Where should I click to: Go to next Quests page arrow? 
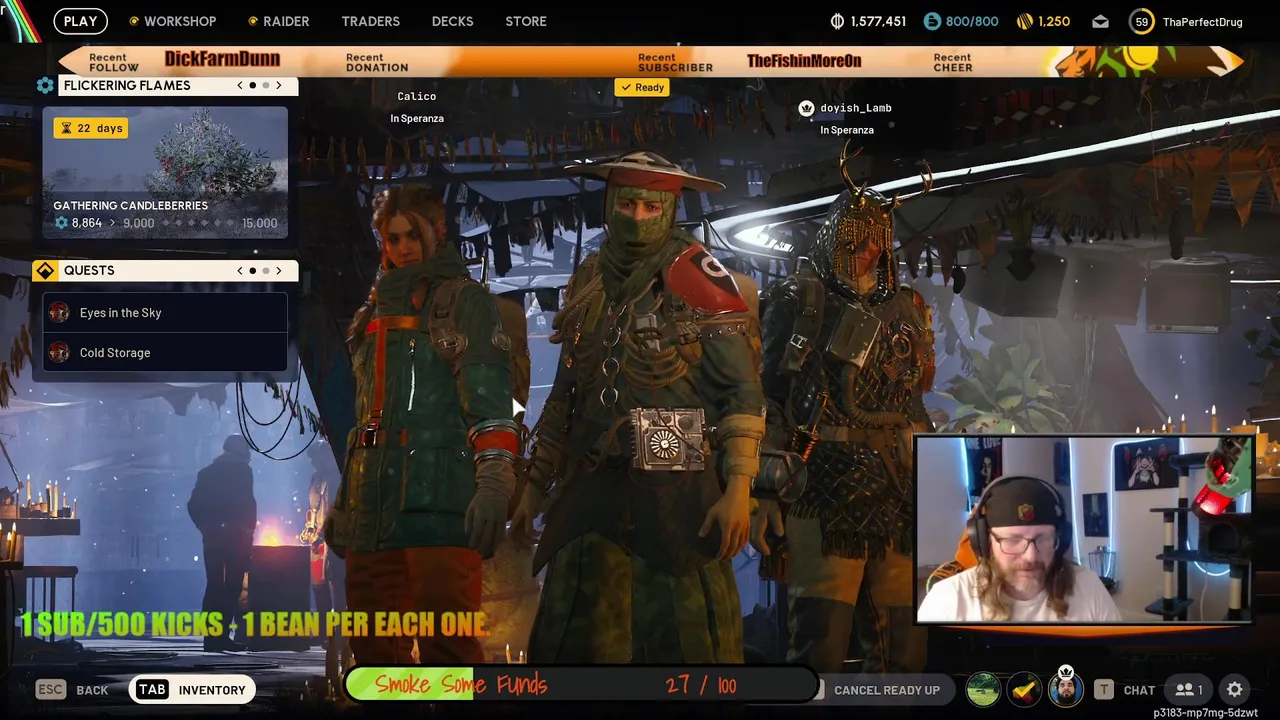[x=279, y=270]
